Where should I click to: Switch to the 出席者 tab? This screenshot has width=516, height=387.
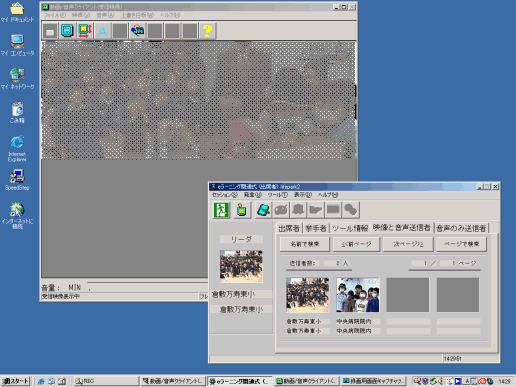click(289, 228)
